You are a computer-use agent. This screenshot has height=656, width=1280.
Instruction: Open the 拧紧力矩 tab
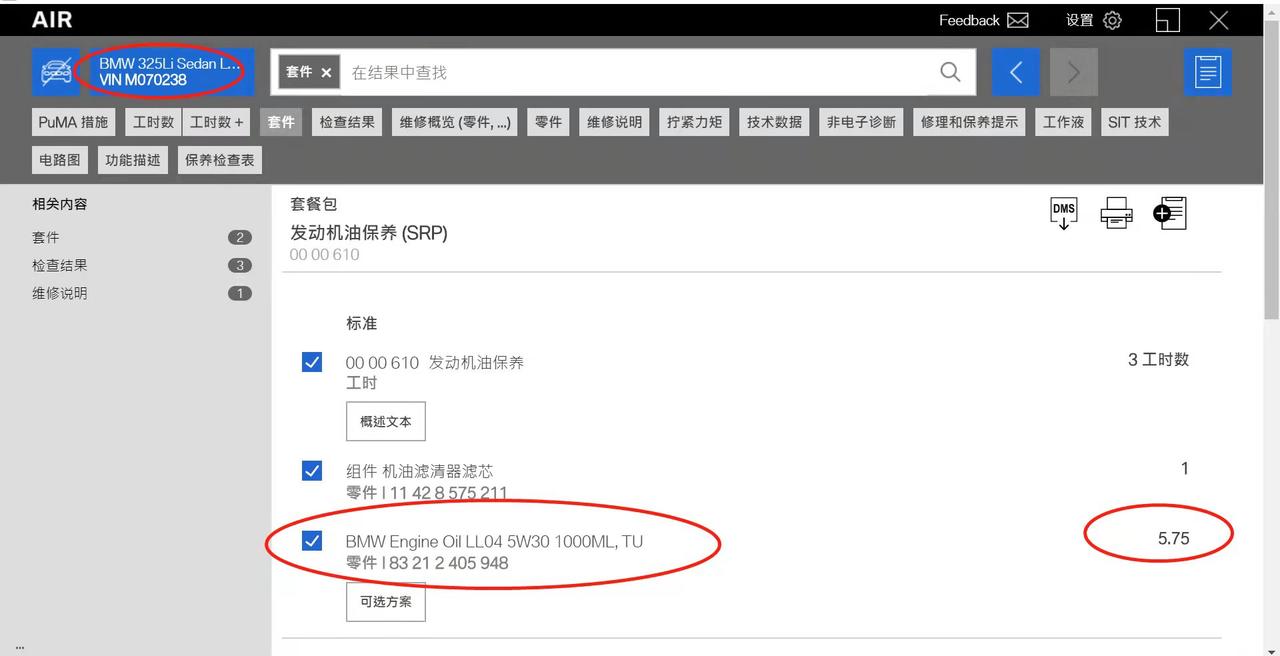(x=694, y=122)
